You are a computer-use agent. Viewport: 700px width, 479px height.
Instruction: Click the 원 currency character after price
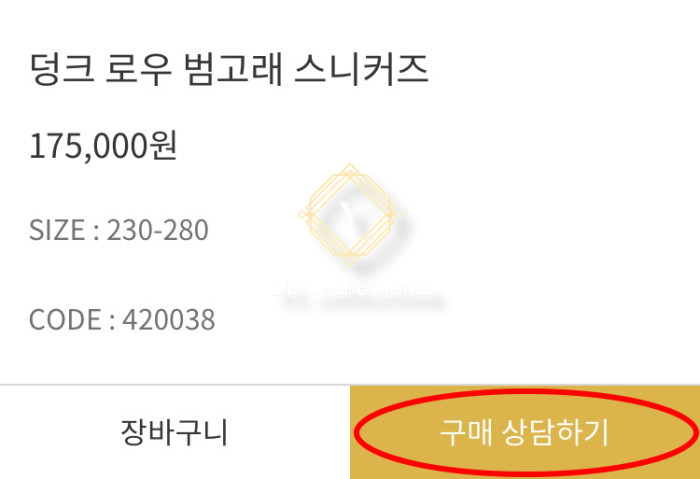164,146
